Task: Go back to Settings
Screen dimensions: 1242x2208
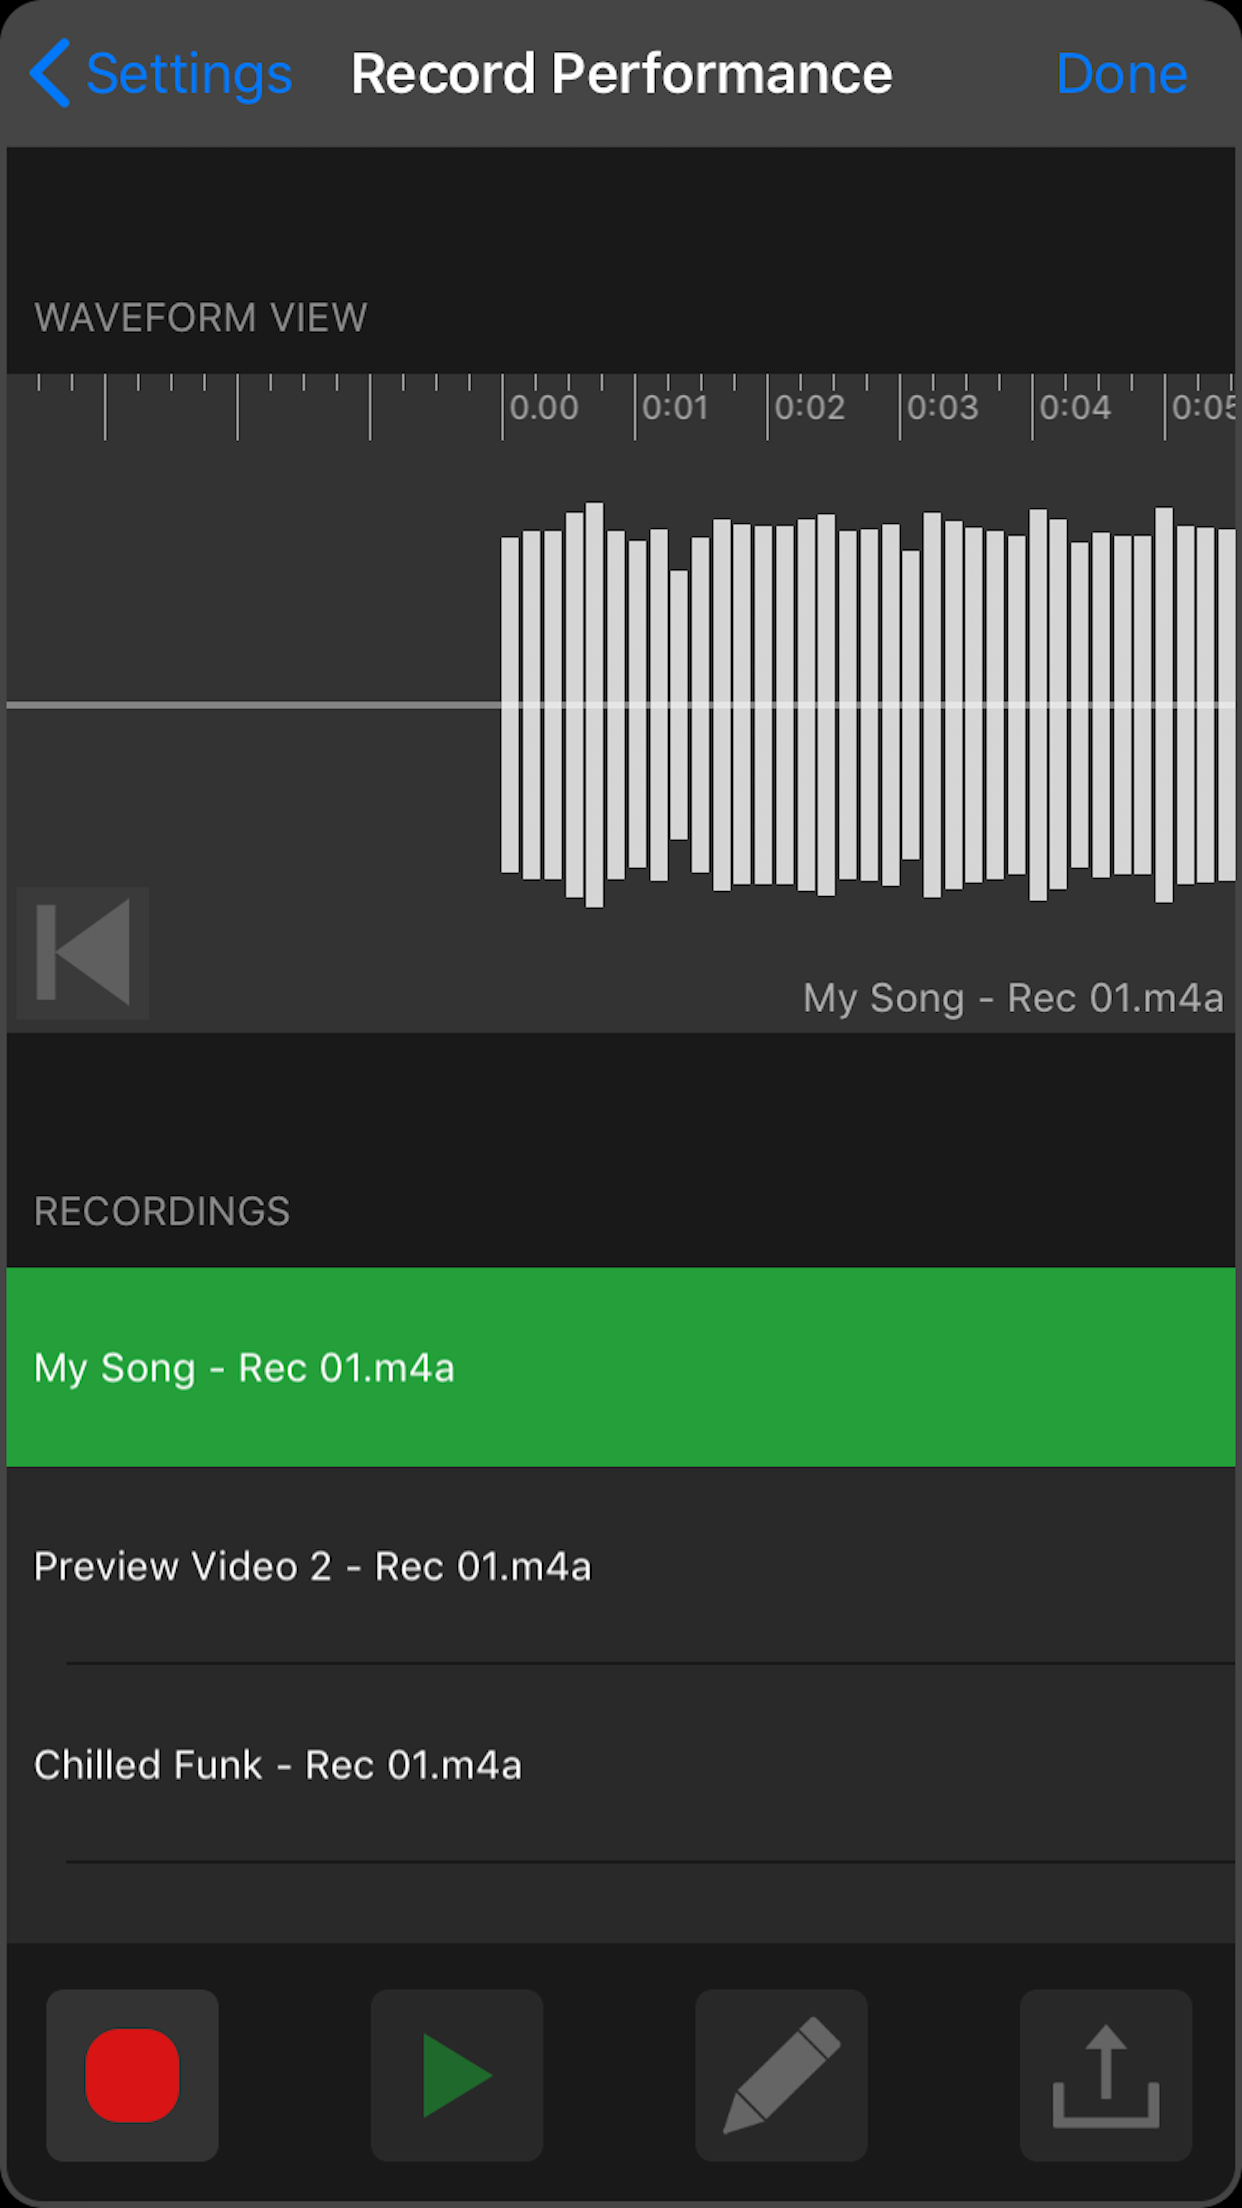Action: point(188,74)
